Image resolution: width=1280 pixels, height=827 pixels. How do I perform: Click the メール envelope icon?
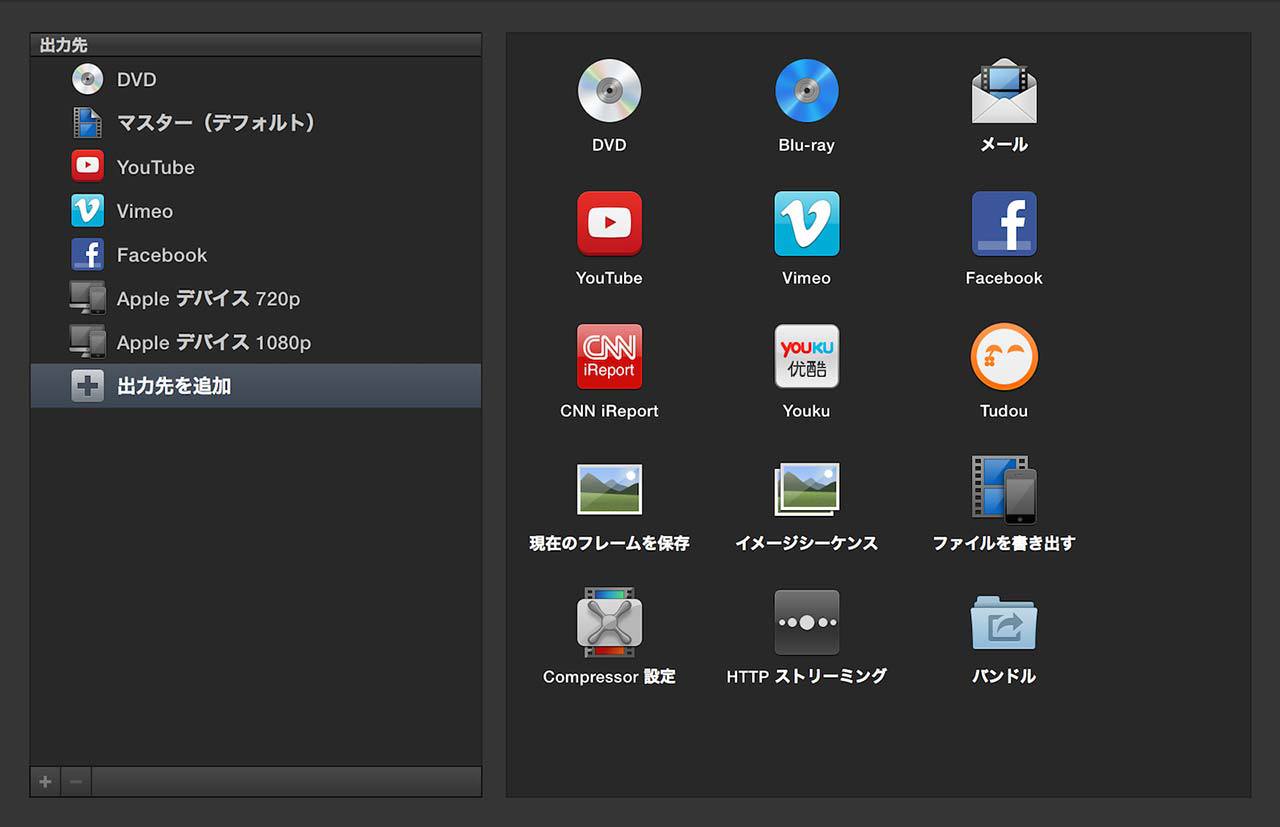click(x=1004, y=91)
